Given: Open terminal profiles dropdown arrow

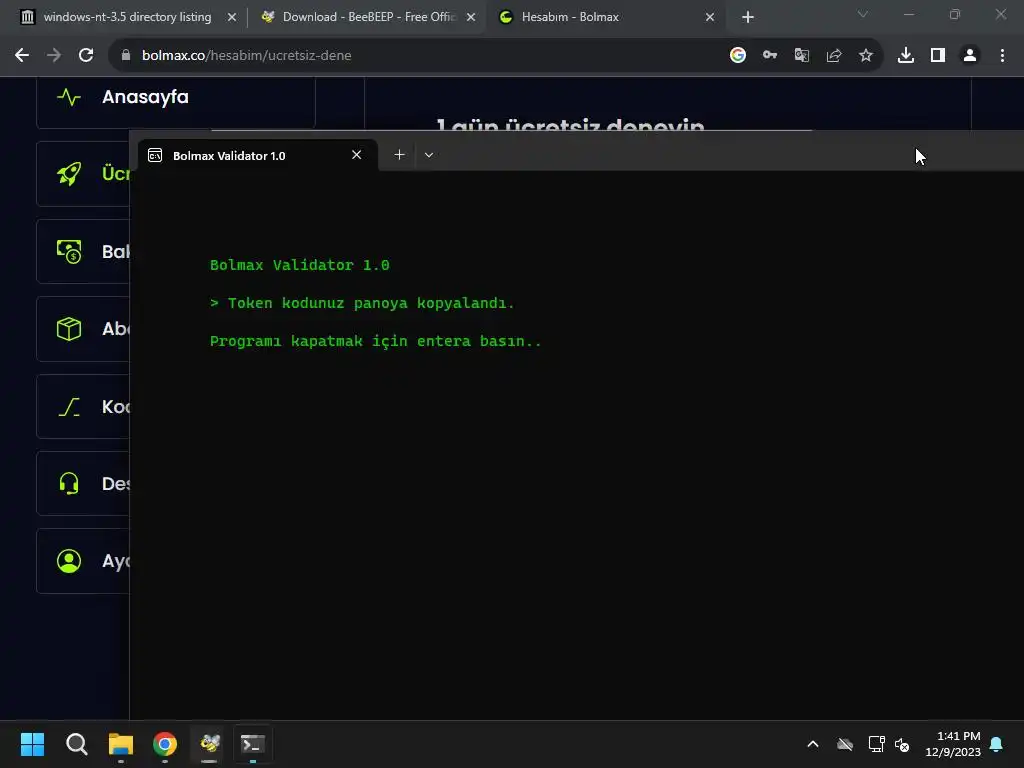Looking at the screenshot, I should pyautogui.click(x=429, y=155).
